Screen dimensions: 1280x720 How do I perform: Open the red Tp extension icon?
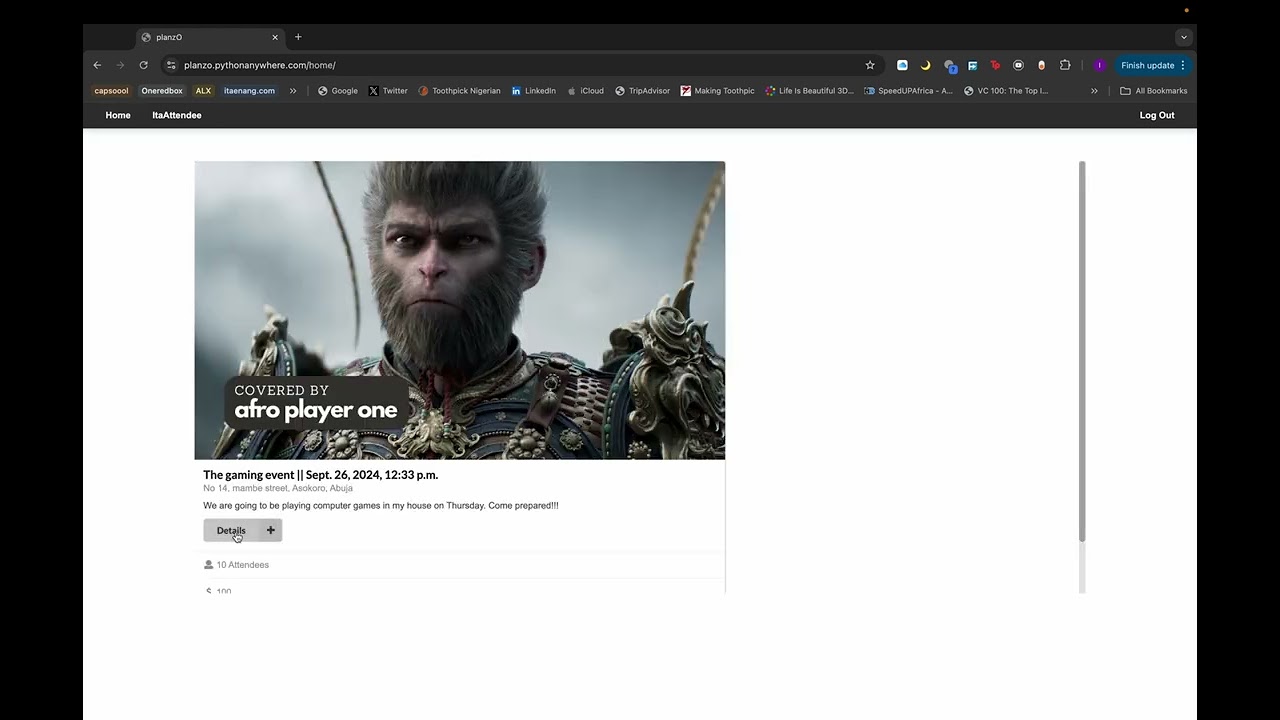pyautogui.click(x=995, y=65)
